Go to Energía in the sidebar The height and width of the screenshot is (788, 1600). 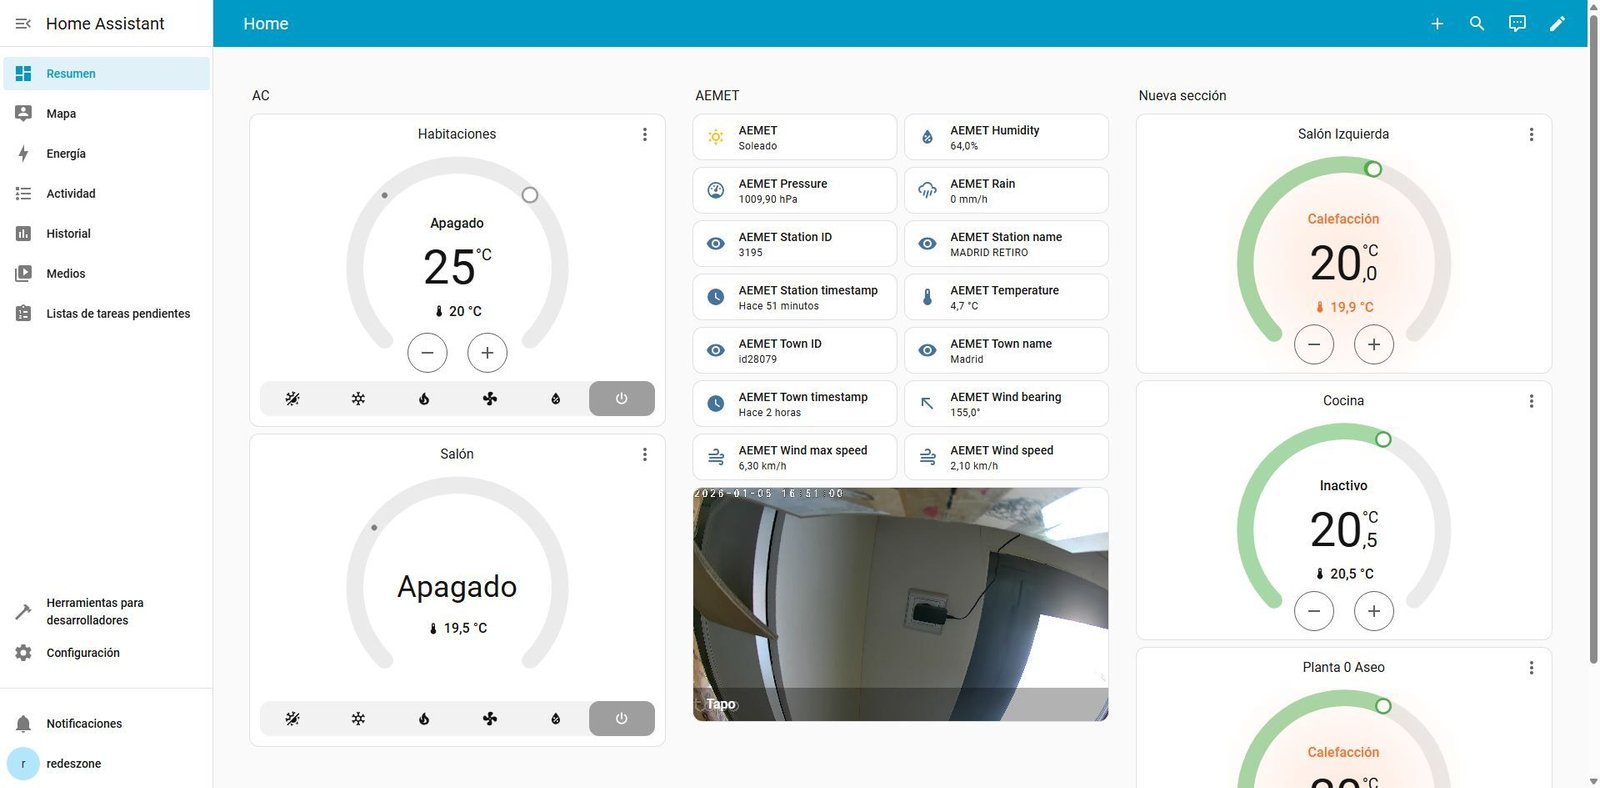[66, 154]
